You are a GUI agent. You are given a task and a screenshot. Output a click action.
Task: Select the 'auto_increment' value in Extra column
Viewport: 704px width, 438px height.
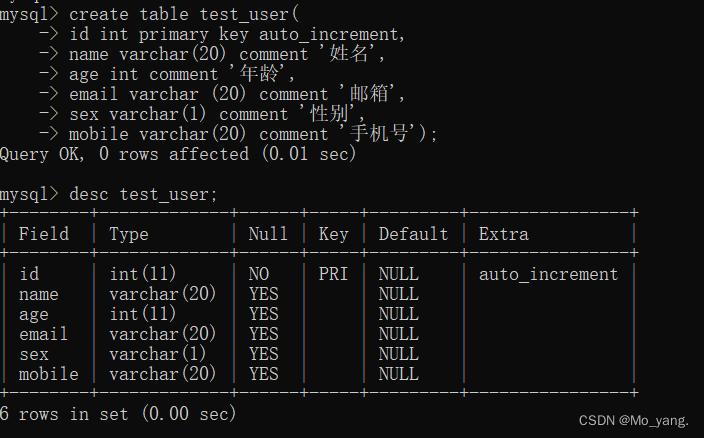coord(548,274)
